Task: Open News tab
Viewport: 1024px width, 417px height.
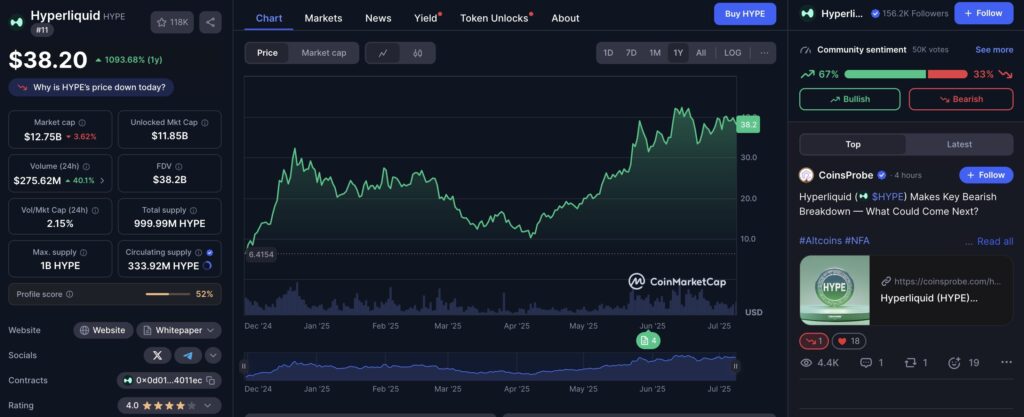Action: tap(378, 18)
